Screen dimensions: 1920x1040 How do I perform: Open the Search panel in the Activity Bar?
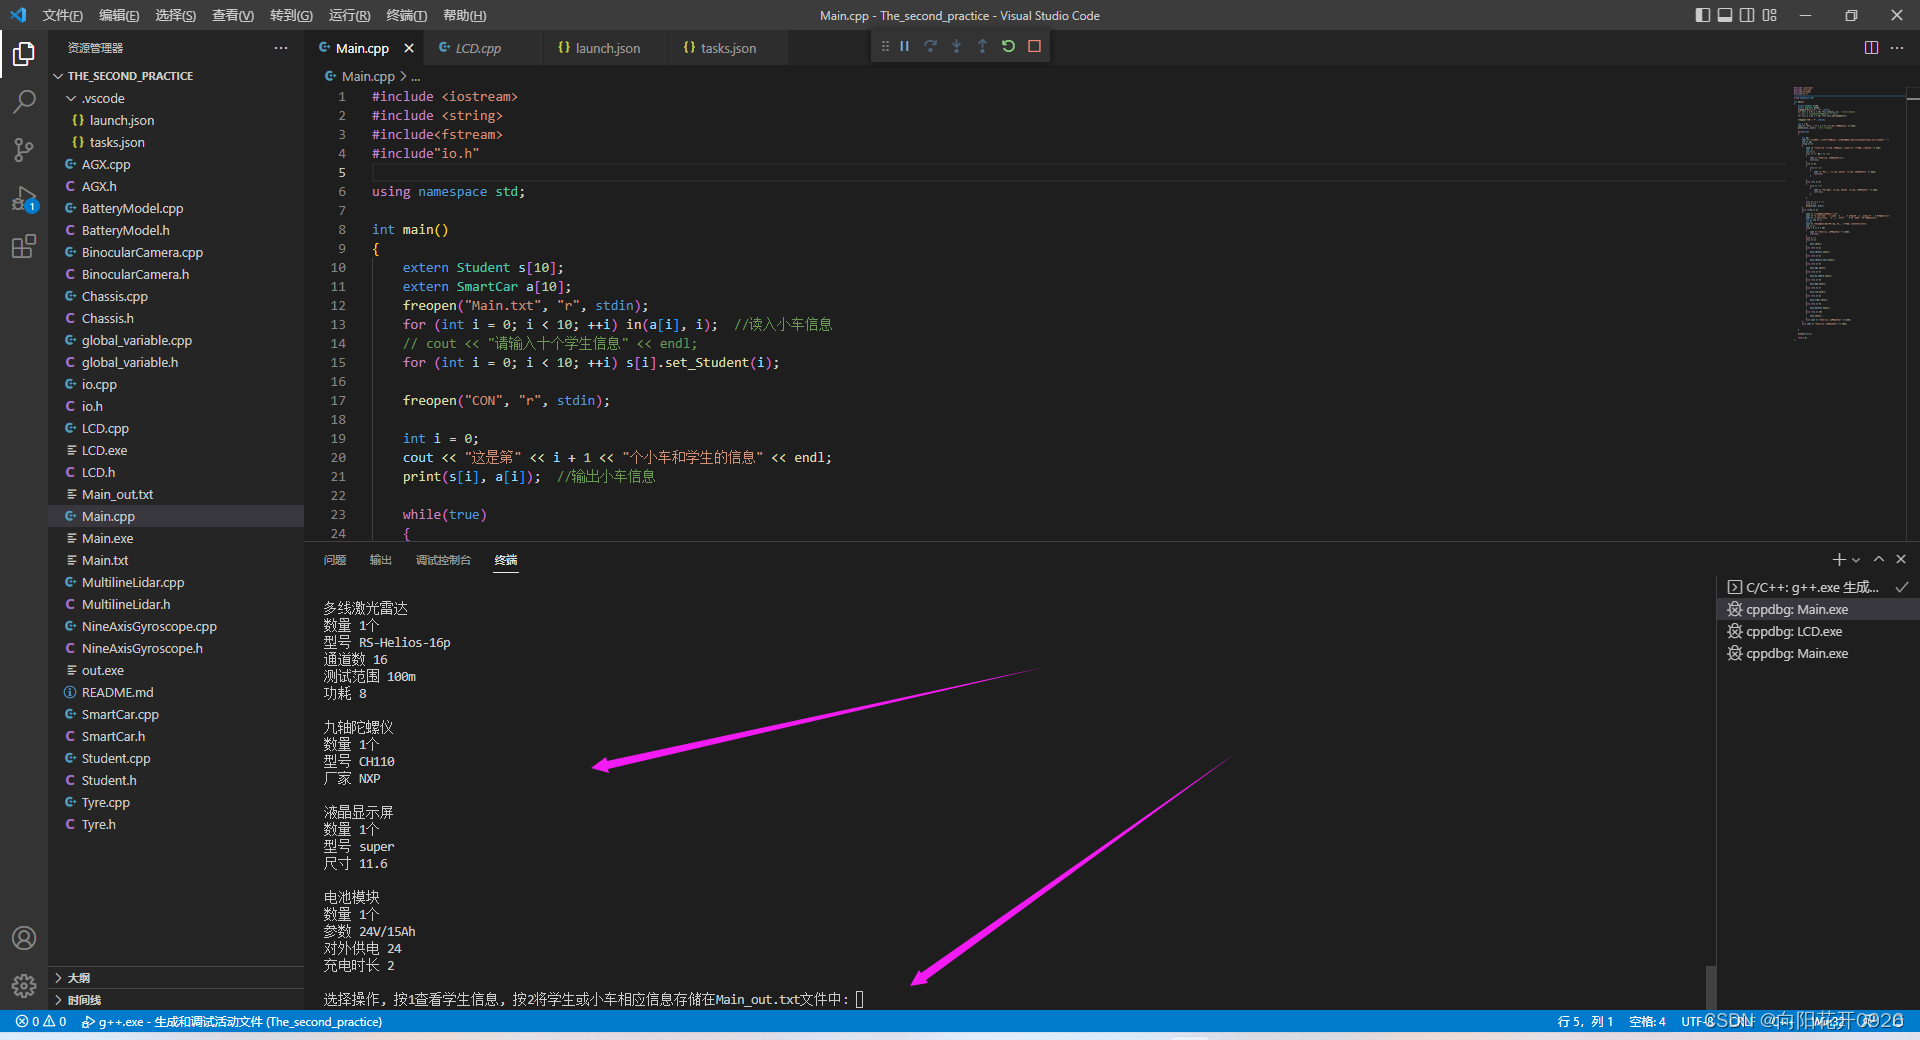tap(24, 101)
